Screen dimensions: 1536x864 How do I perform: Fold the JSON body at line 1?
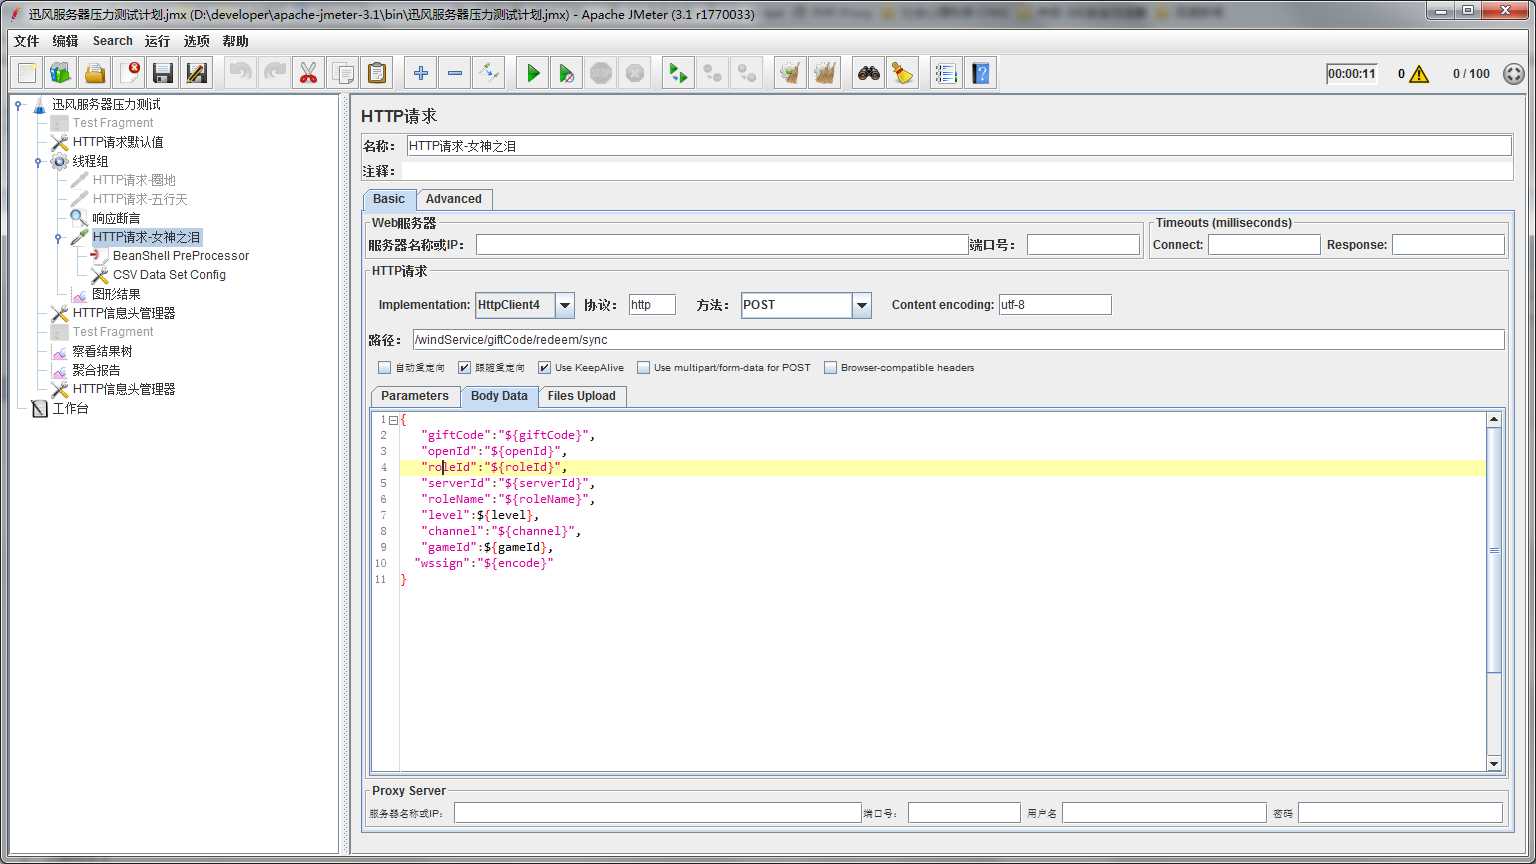(393, 420)
